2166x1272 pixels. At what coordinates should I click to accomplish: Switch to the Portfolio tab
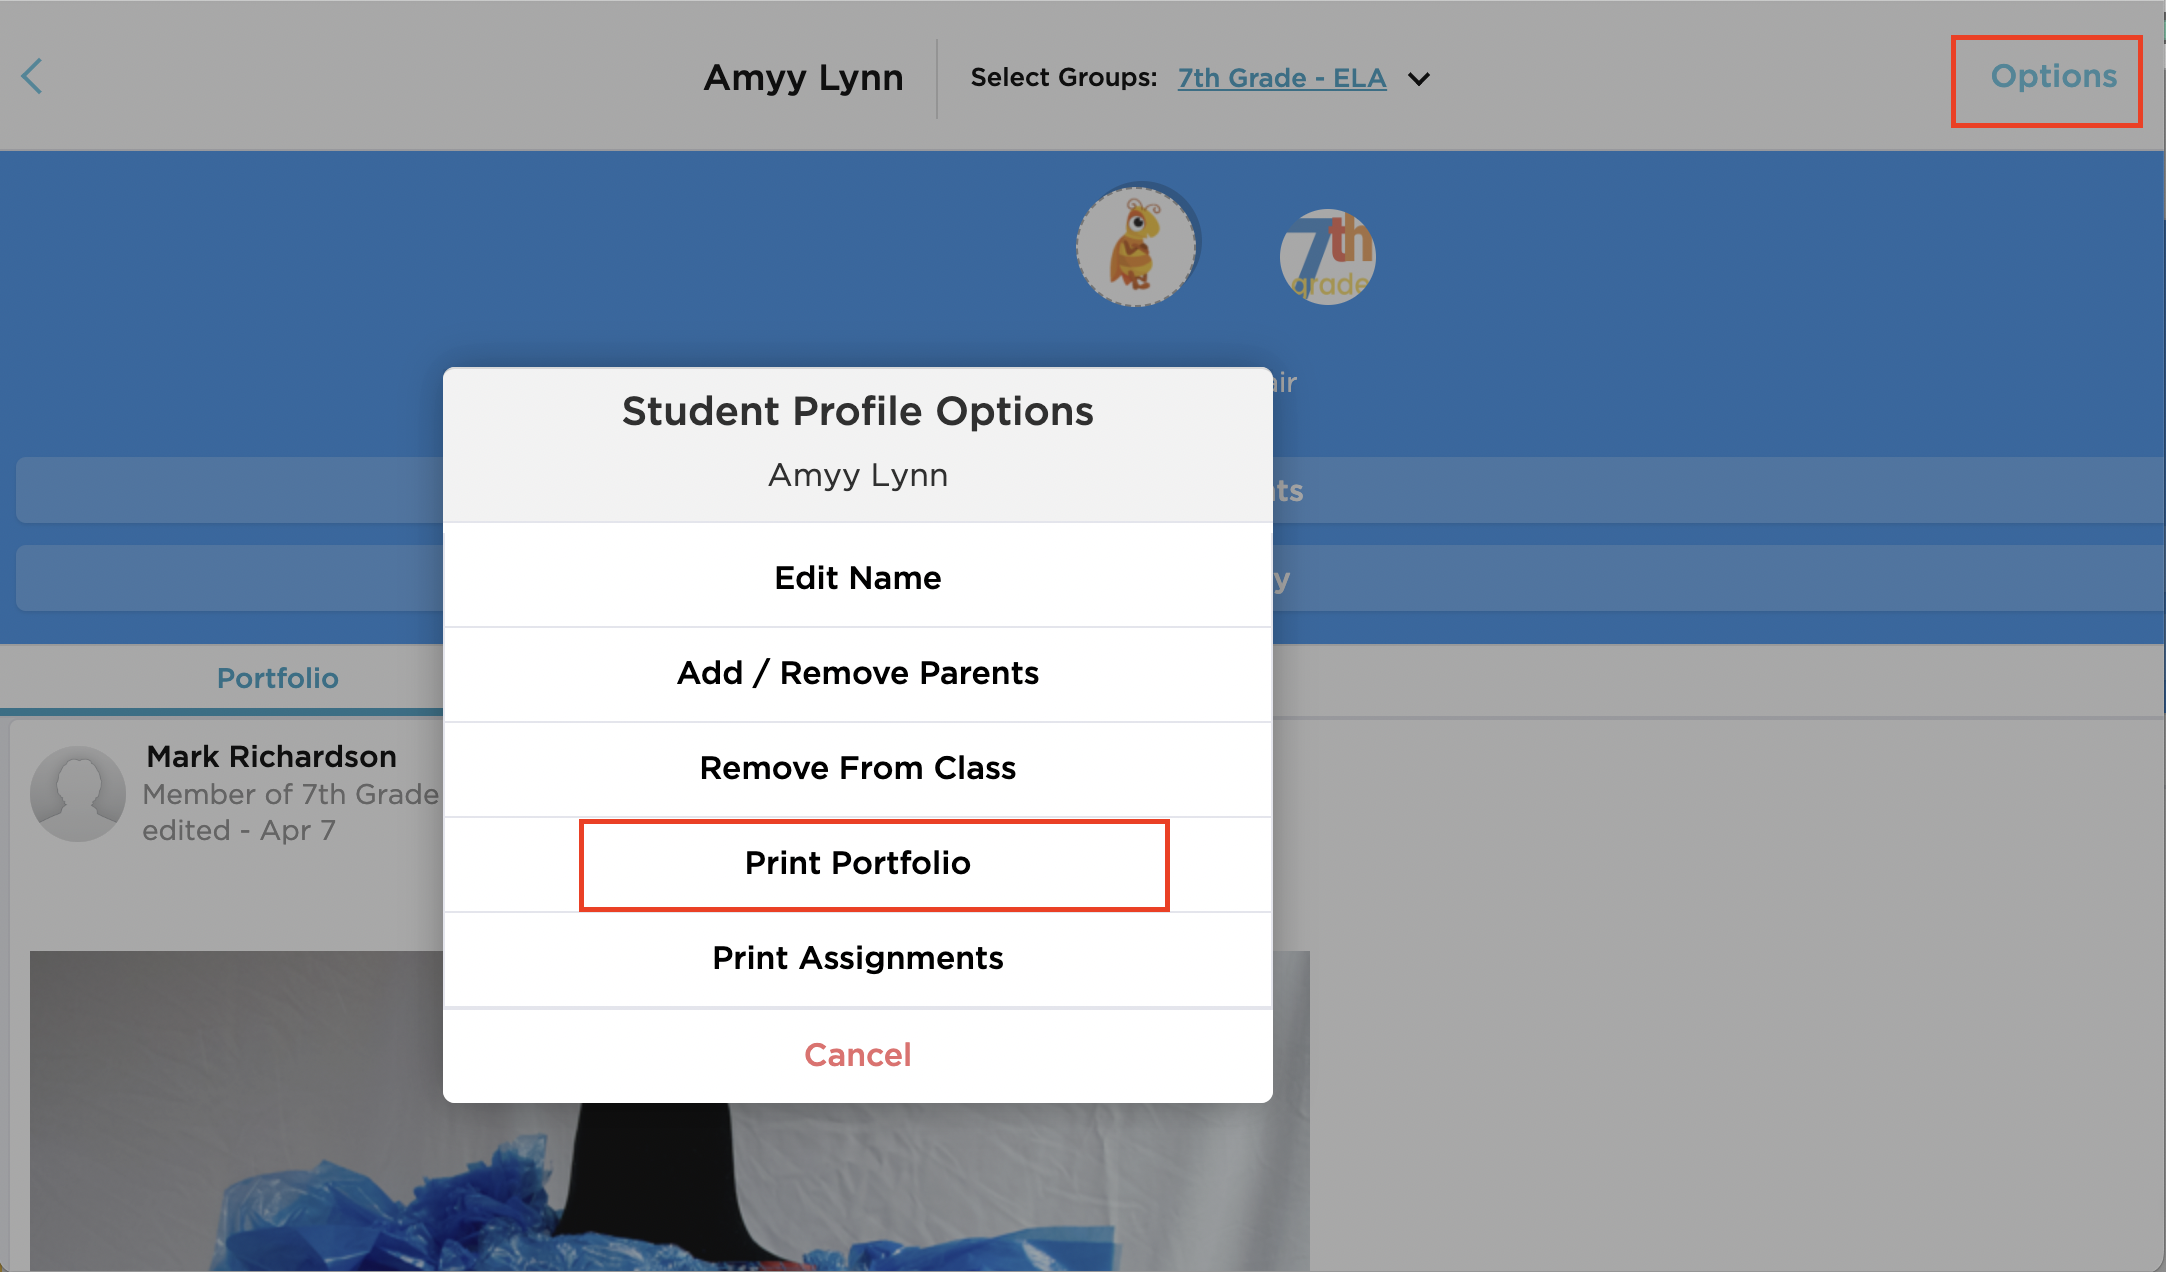click(x=277, y=678)
